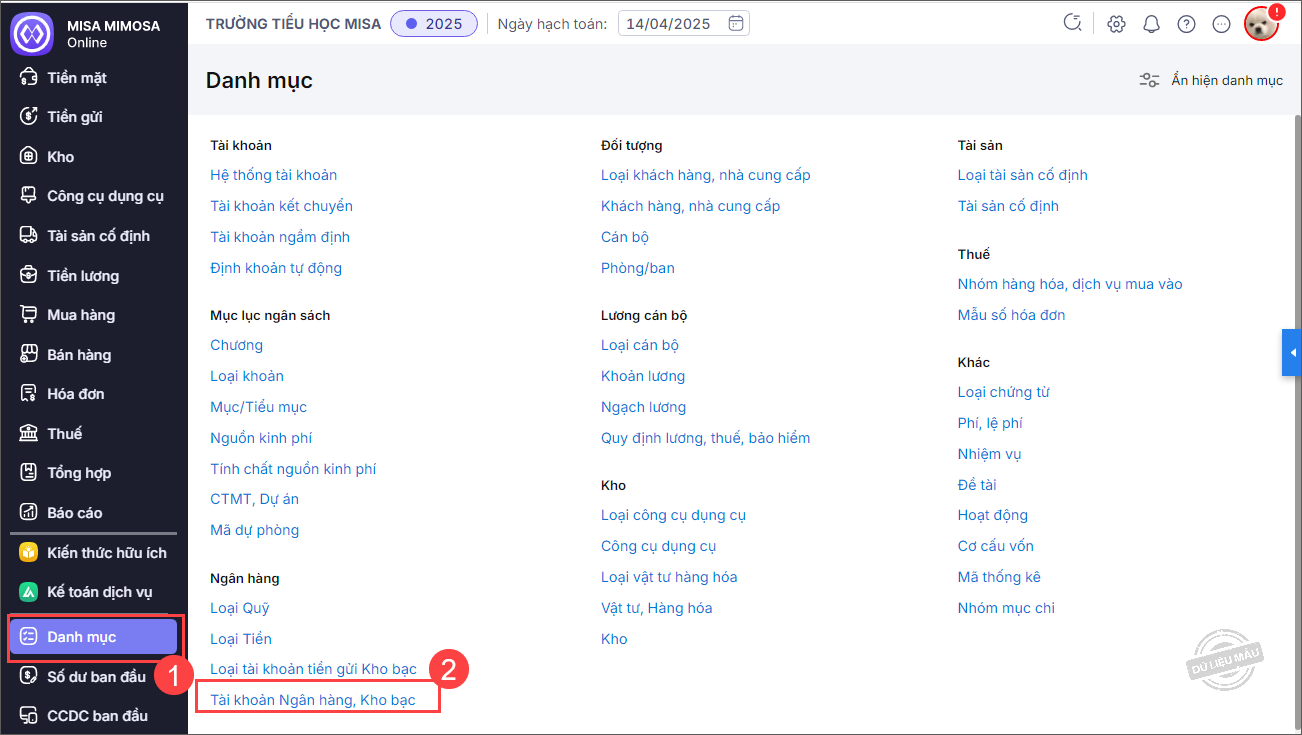Click the user avatar profile picture
This screenshot has width=1302, height=735.
(1261, 24)
